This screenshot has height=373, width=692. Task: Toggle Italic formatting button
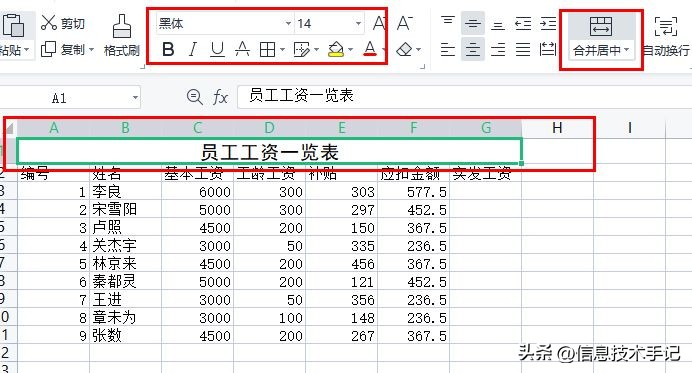(192, 49)
